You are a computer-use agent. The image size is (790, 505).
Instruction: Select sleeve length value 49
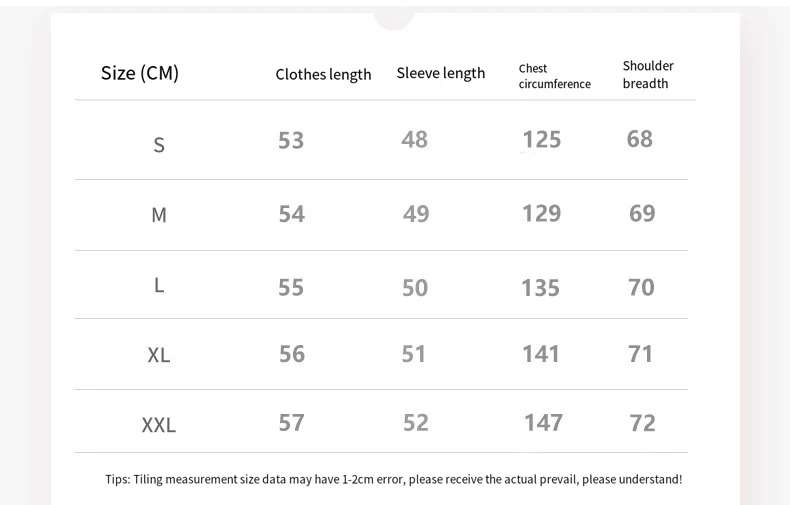click(x=415, y=214)
